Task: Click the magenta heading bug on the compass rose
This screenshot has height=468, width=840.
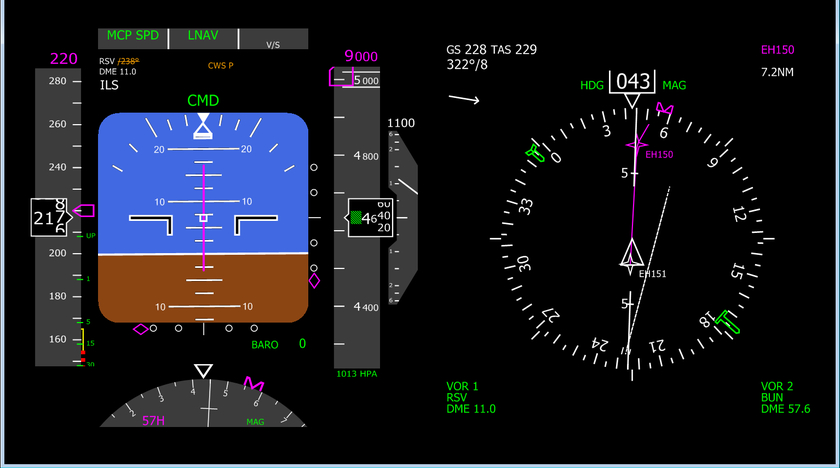Action: coord(664,108)
